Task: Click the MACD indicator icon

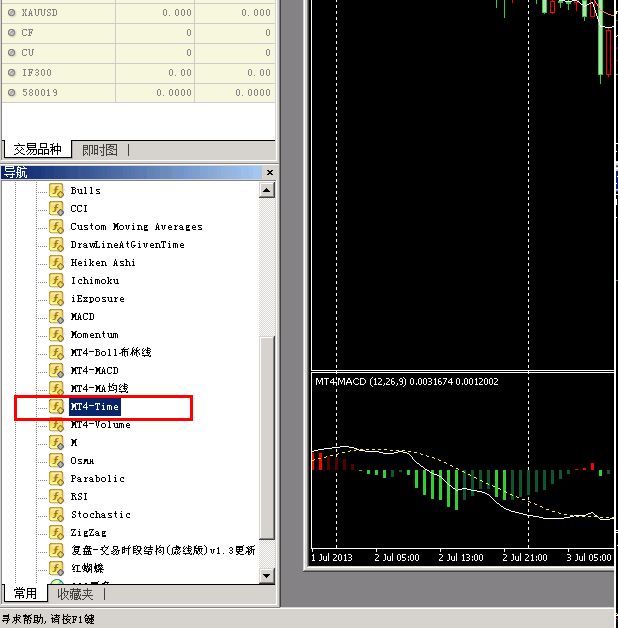Action: coord(57,317)
